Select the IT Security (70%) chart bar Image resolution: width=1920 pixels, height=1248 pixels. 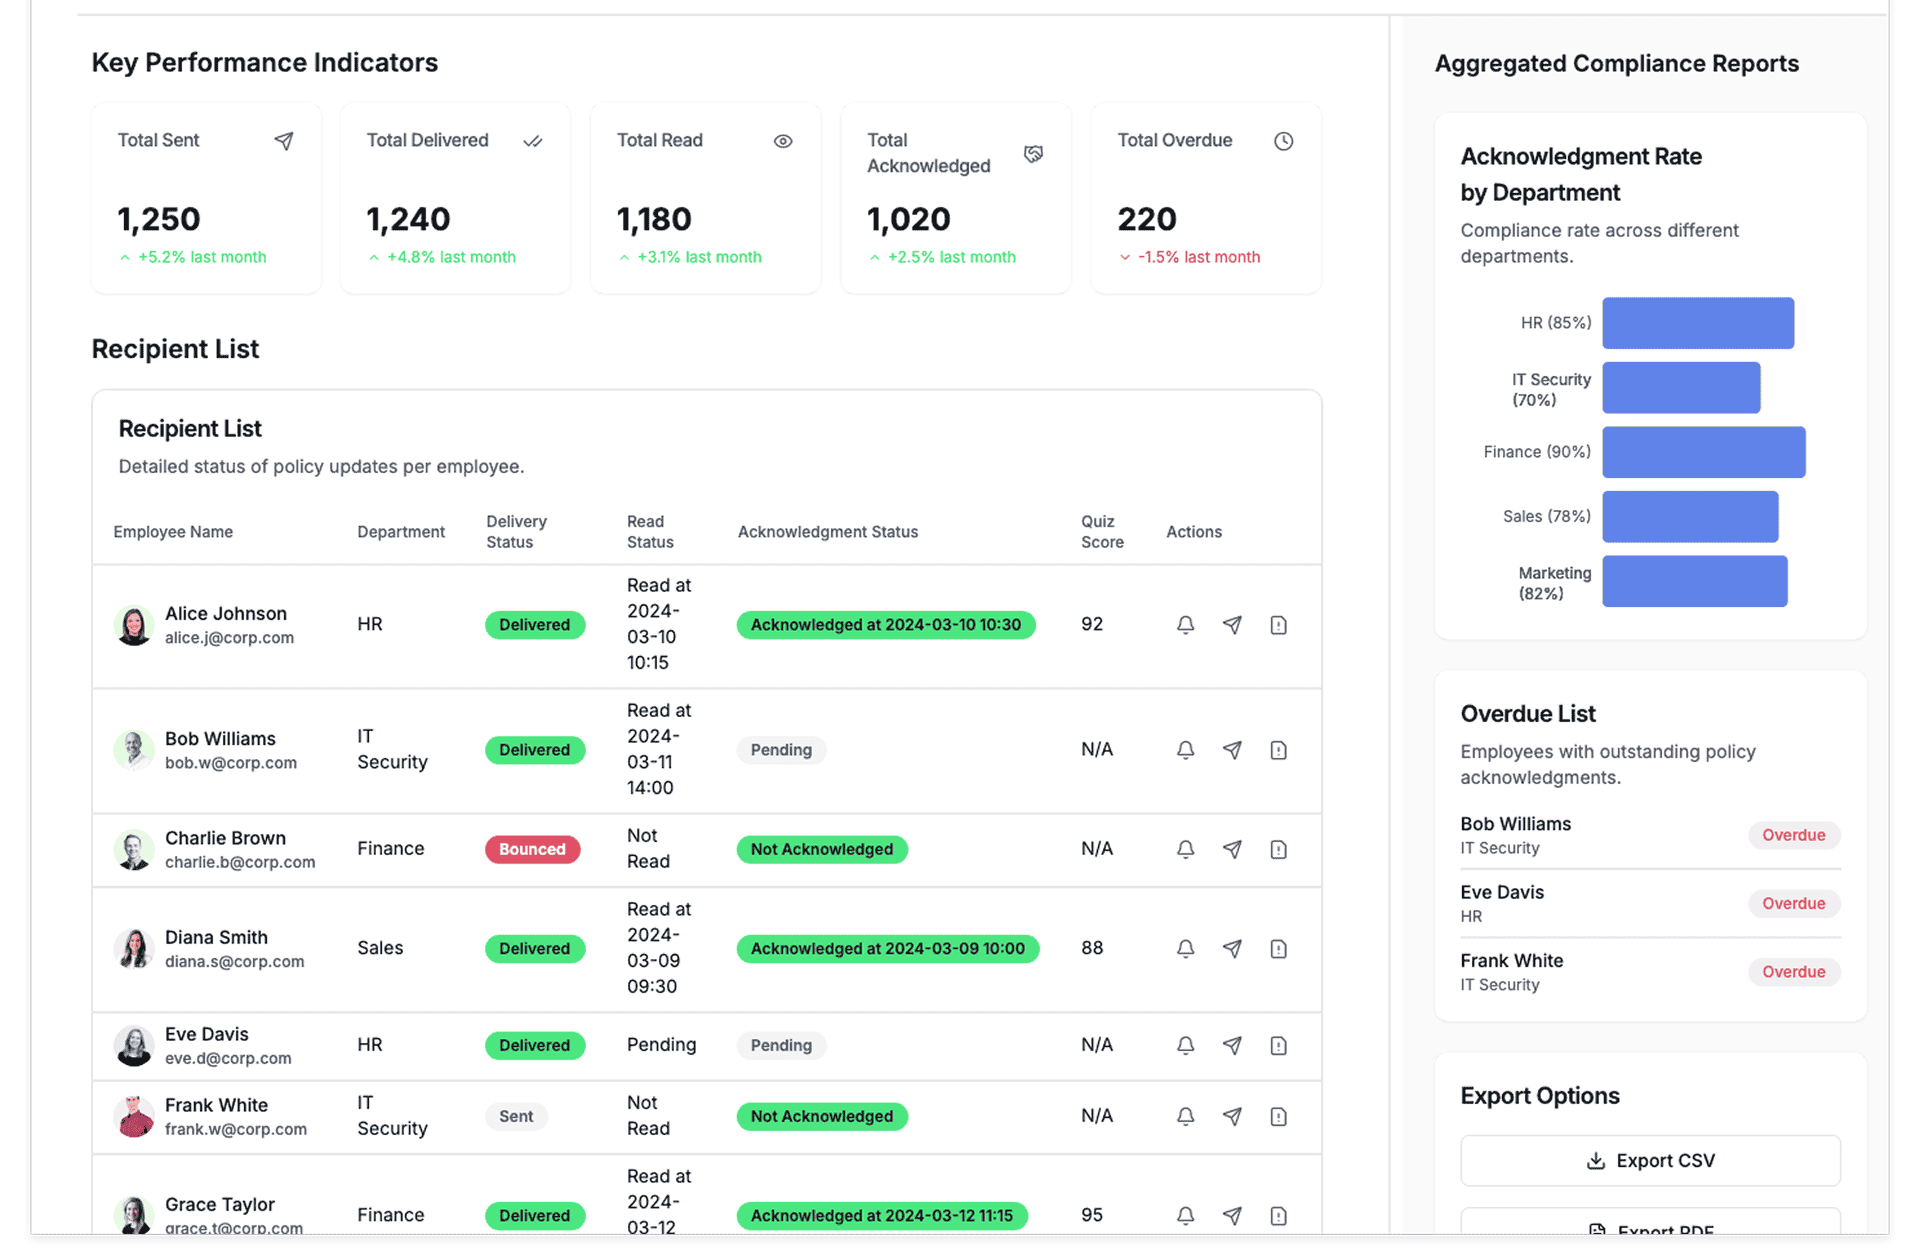[x=1681, y=388]
